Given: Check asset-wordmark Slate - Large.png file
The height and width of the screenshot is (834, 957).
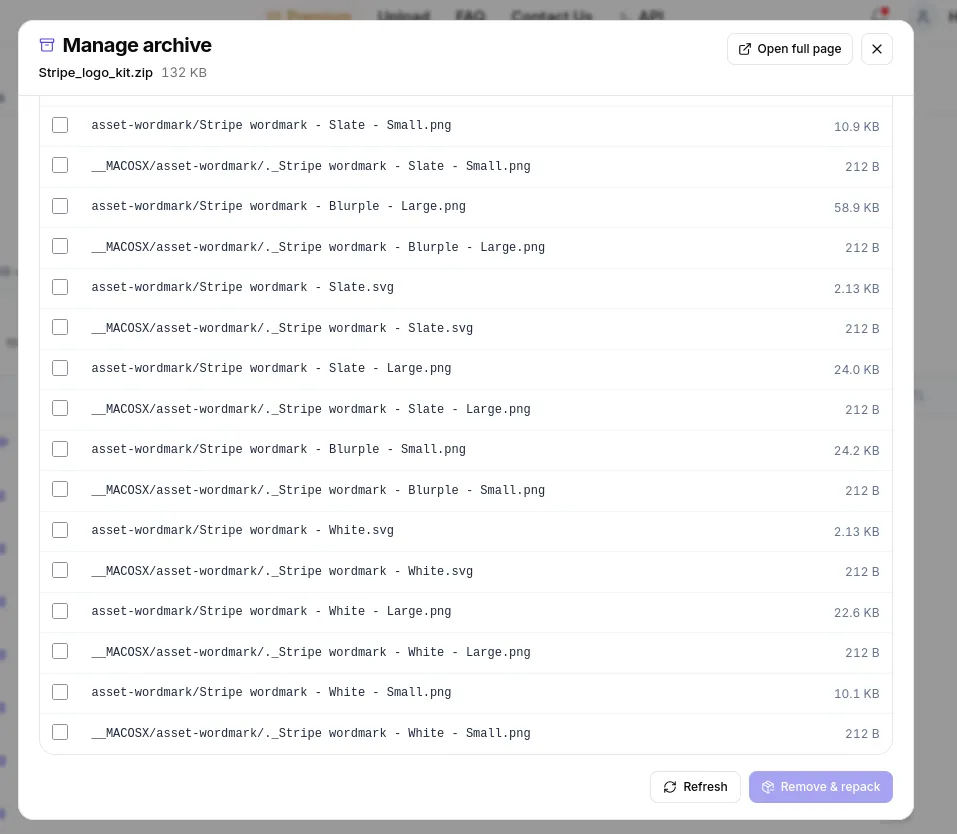Looking at the screenshot, I should 60,368.
